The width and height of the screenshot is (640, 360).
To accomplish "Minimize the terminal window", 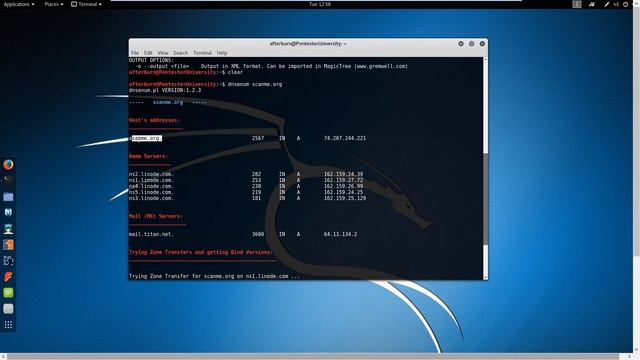I will point(461,44).
